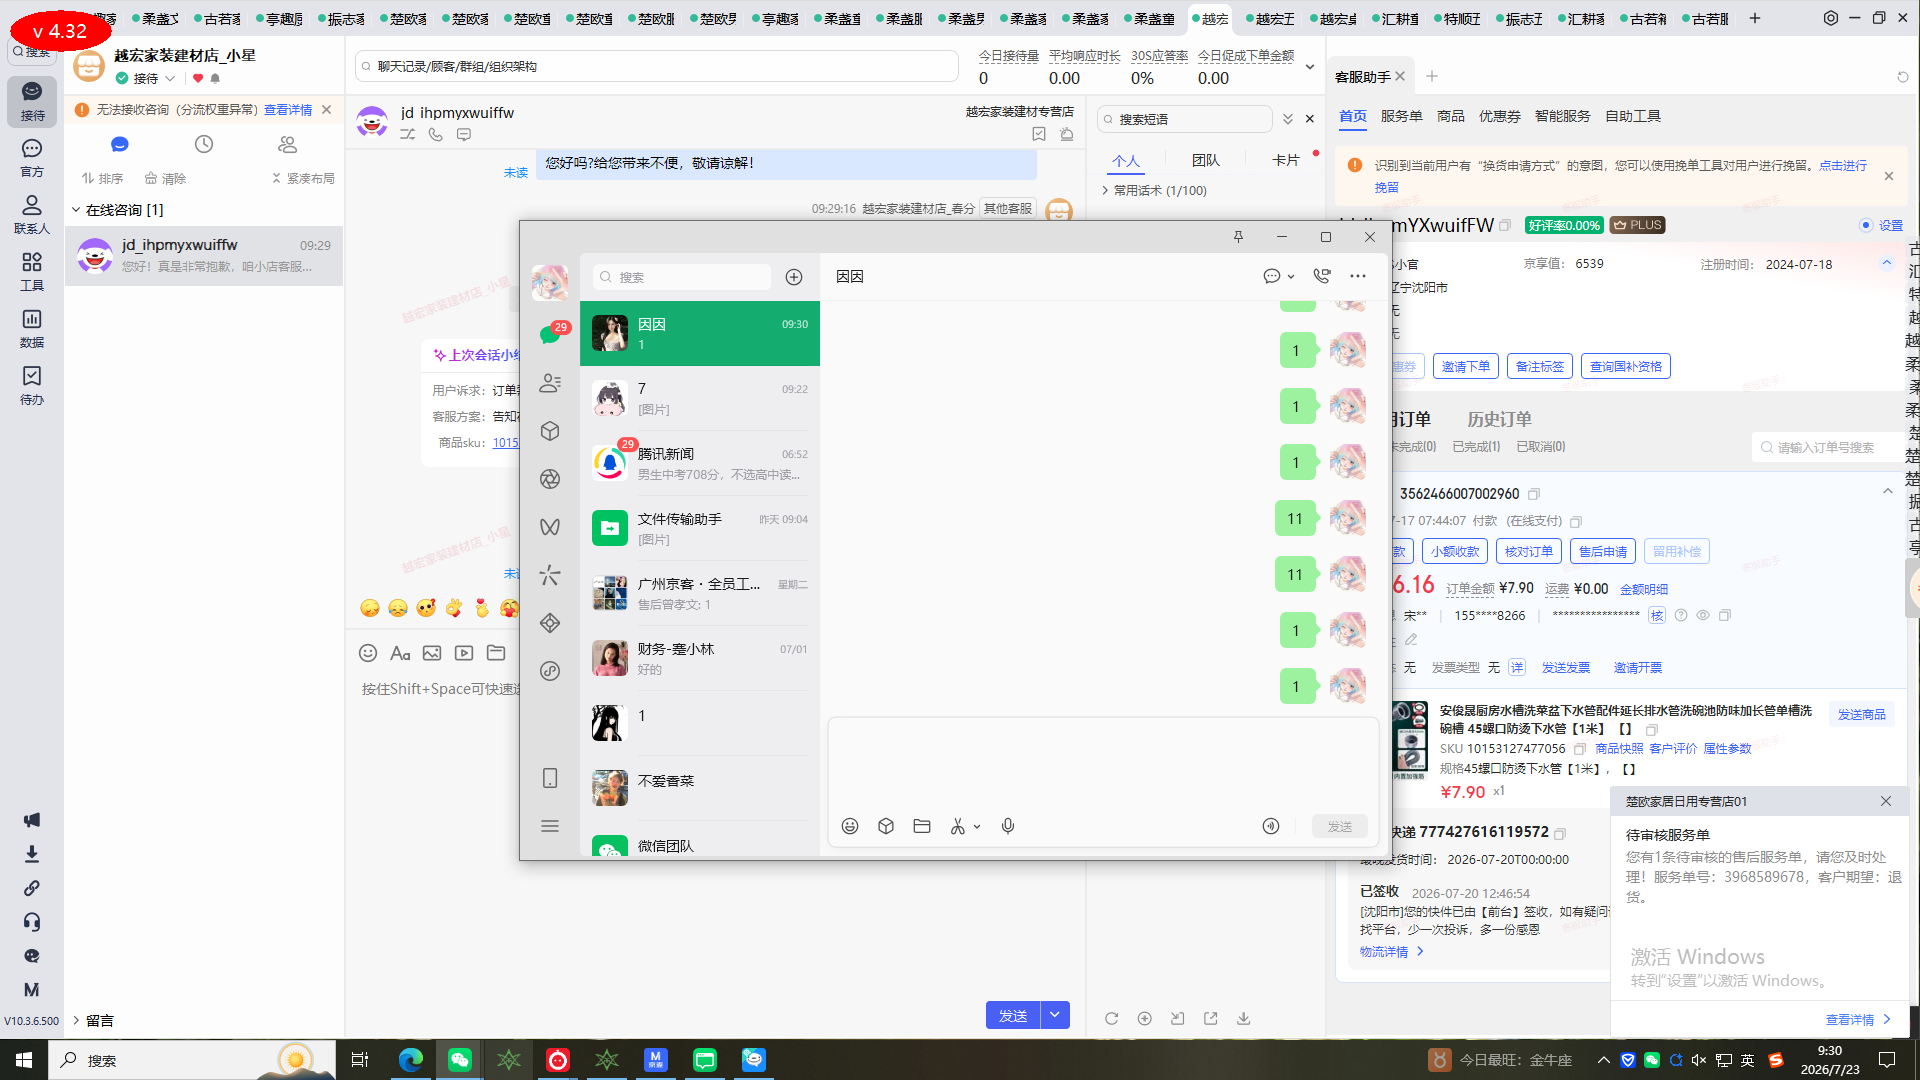Click the refresh icon below JD chat area
Image resolution: width=1920 pixels, height=1080 pixels.
pos(1111,1018)
